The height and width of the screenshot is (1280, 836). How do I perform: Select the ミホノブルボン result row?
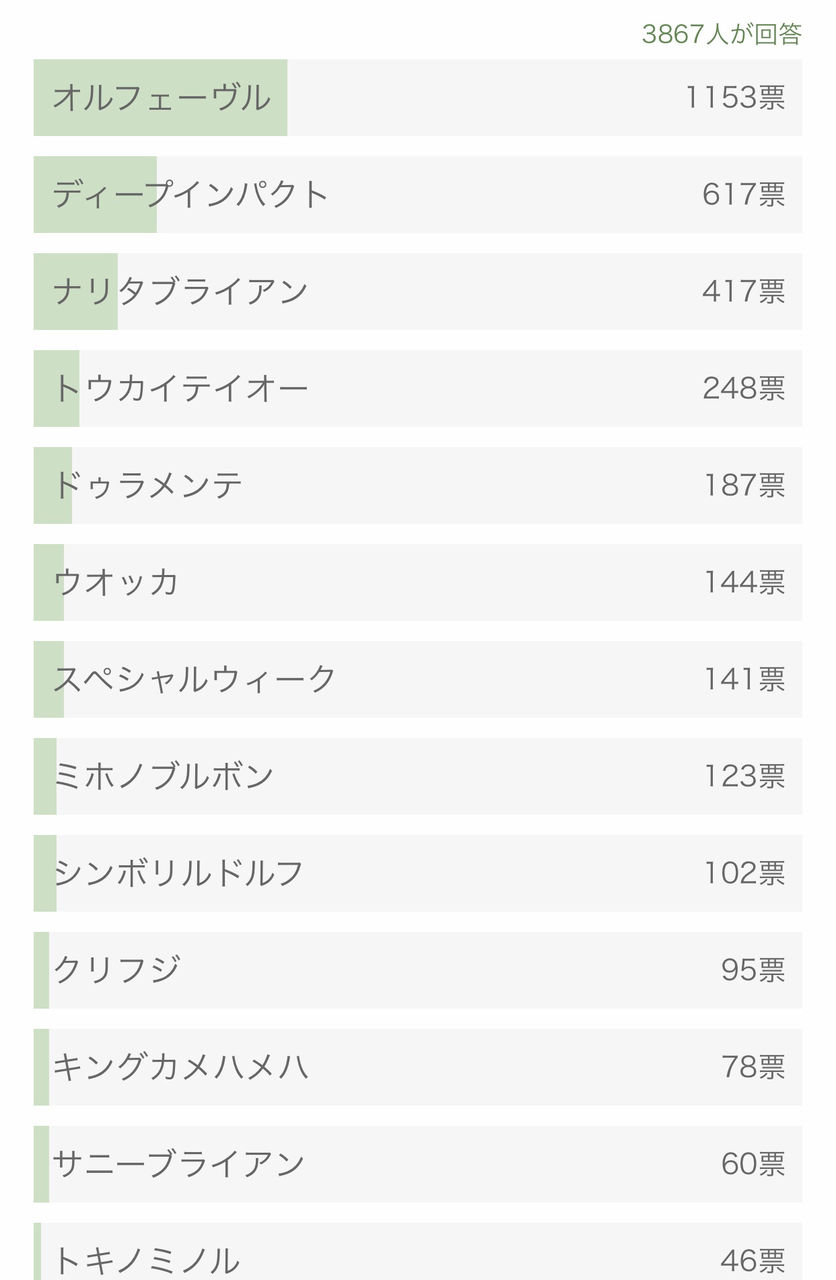(418, 776)
